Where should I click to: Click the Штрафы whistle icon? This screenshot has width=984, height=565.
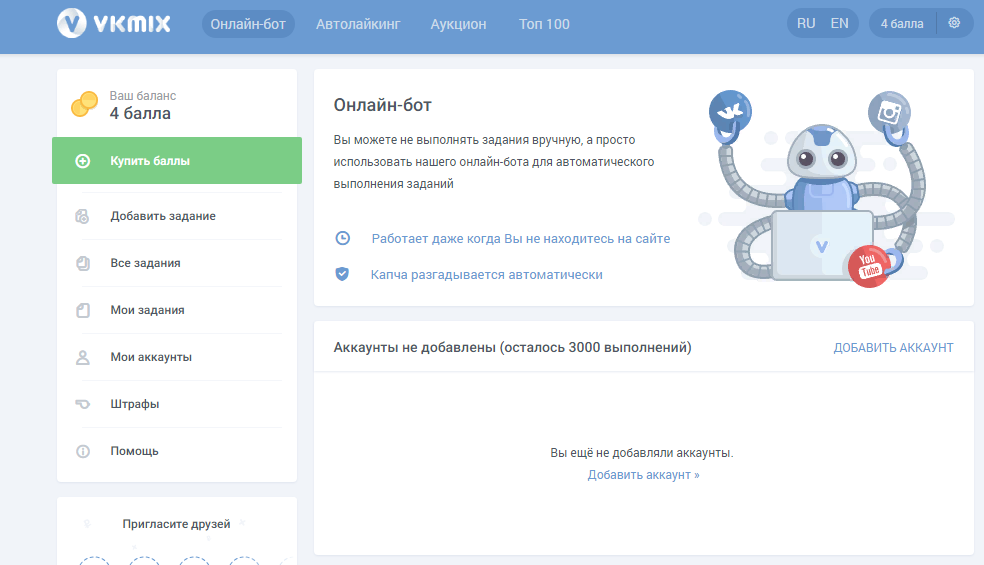(83, 404)
